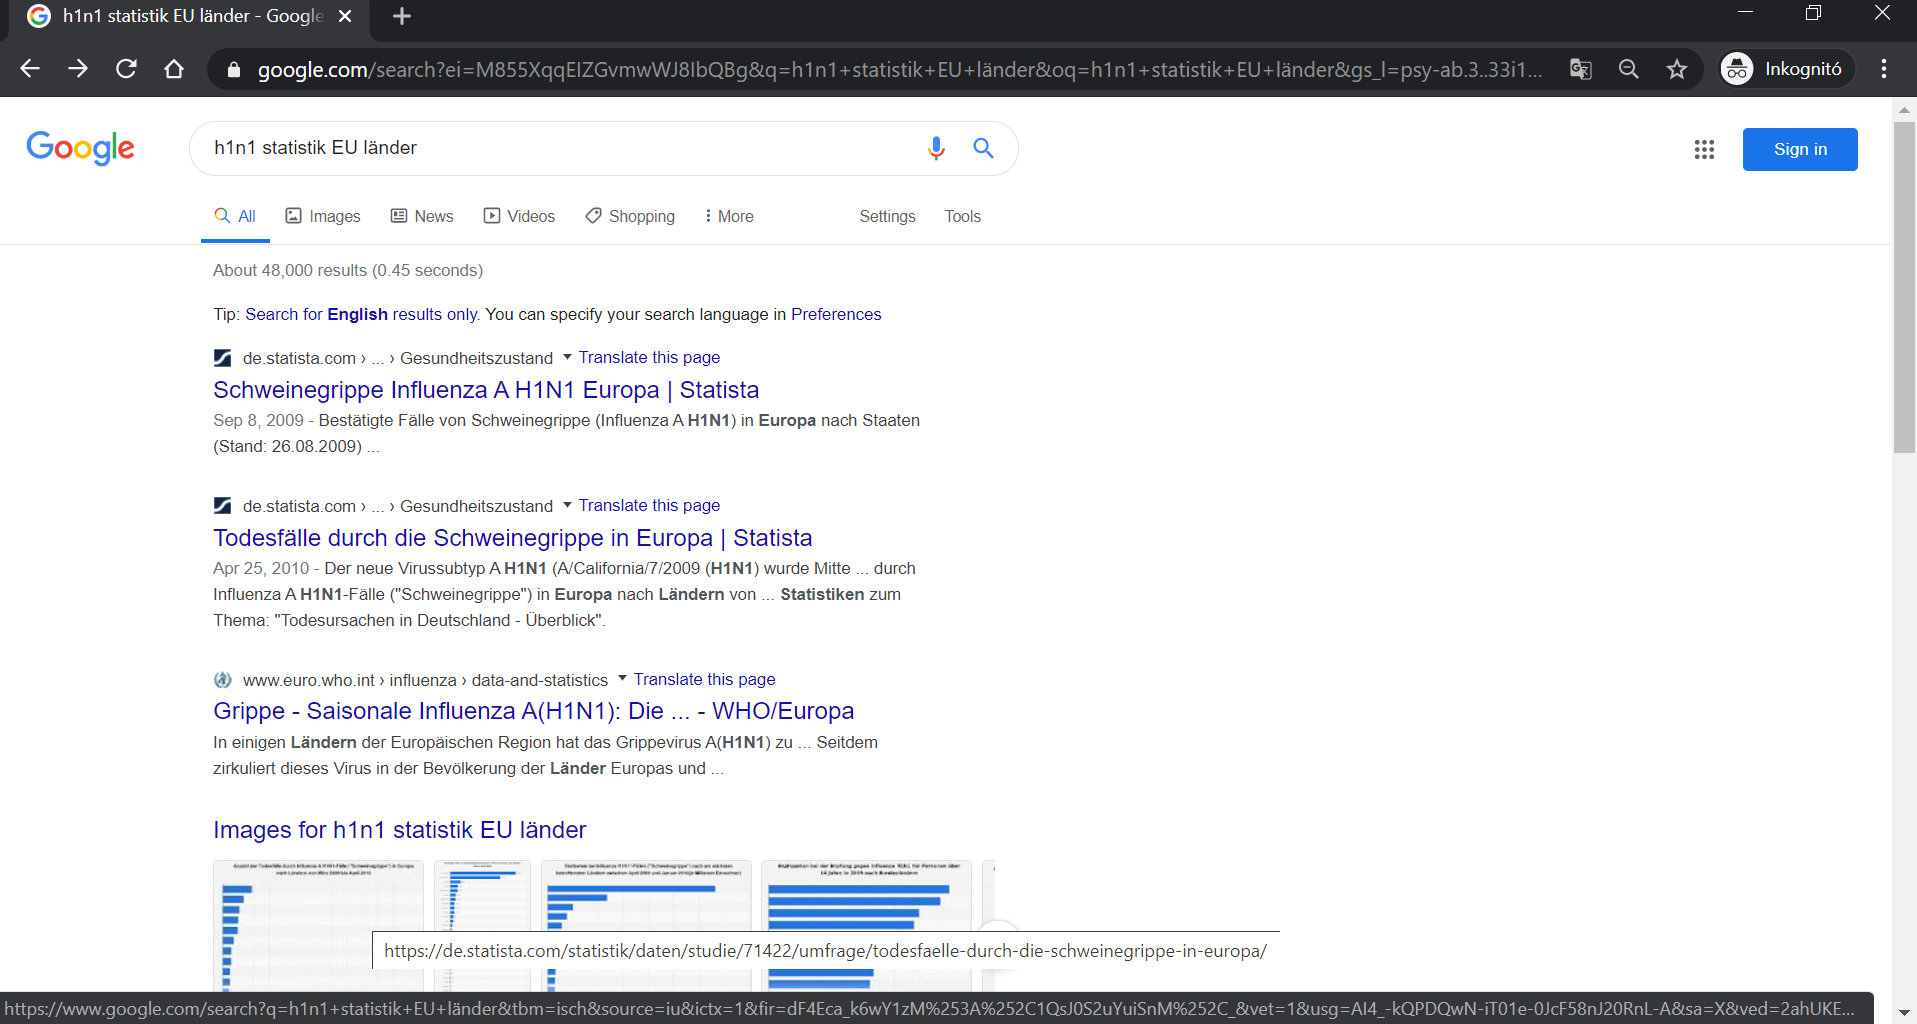Go forward using the browser forward arrow
This screenshot has width=1917, height=1024.
[78, 69]
